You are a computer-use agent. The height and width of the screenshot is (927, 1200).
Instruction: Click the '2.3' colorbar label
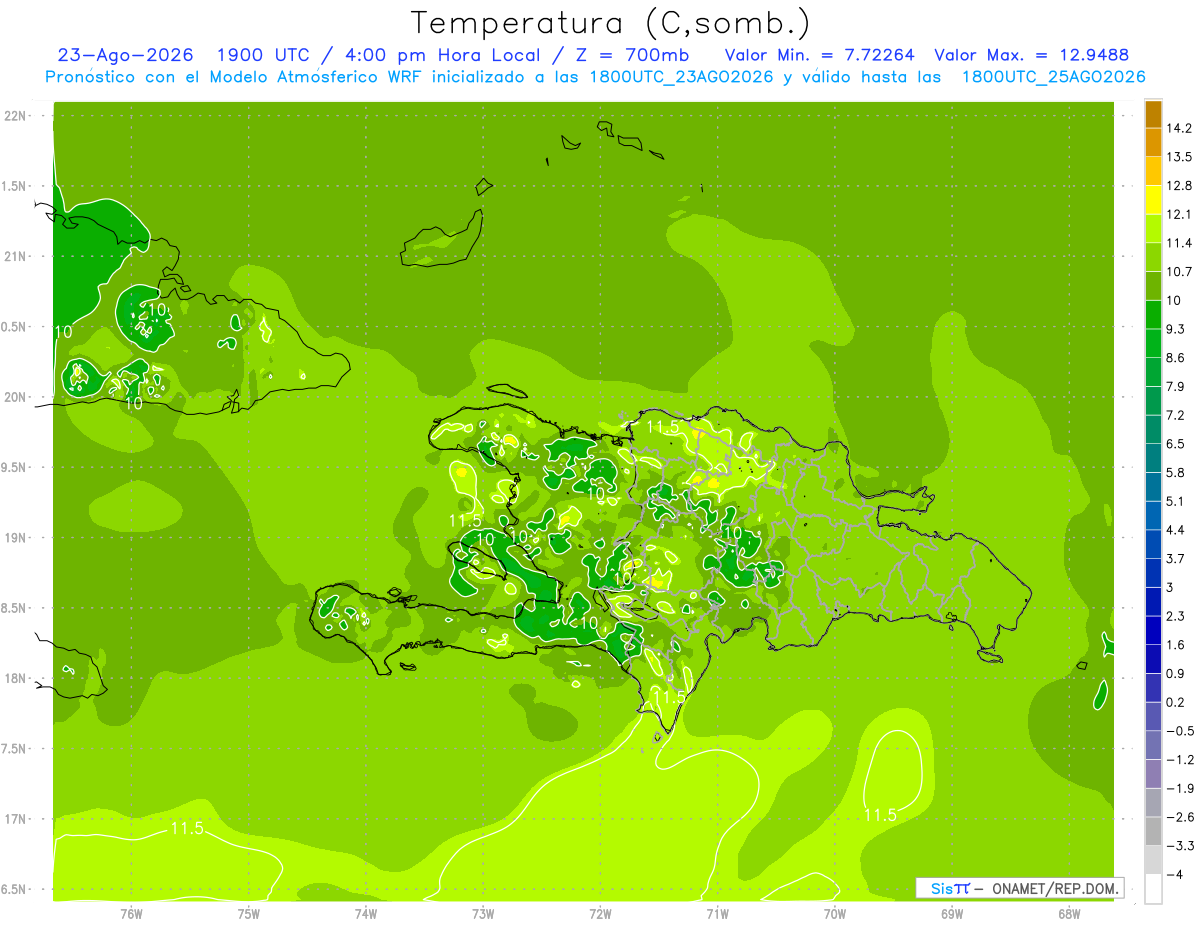[1176, 616]
